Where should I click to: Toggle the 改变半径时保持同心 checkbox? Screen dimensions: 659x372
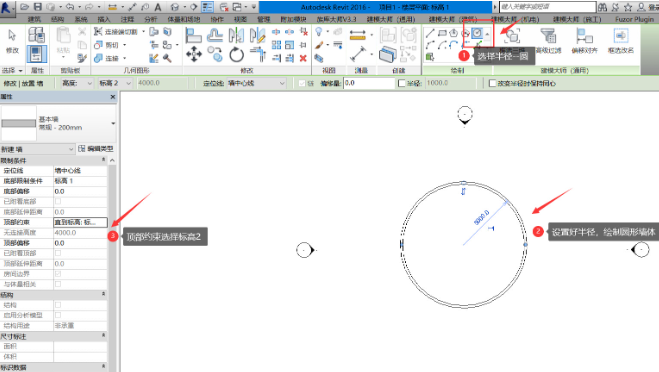(493, 83)
